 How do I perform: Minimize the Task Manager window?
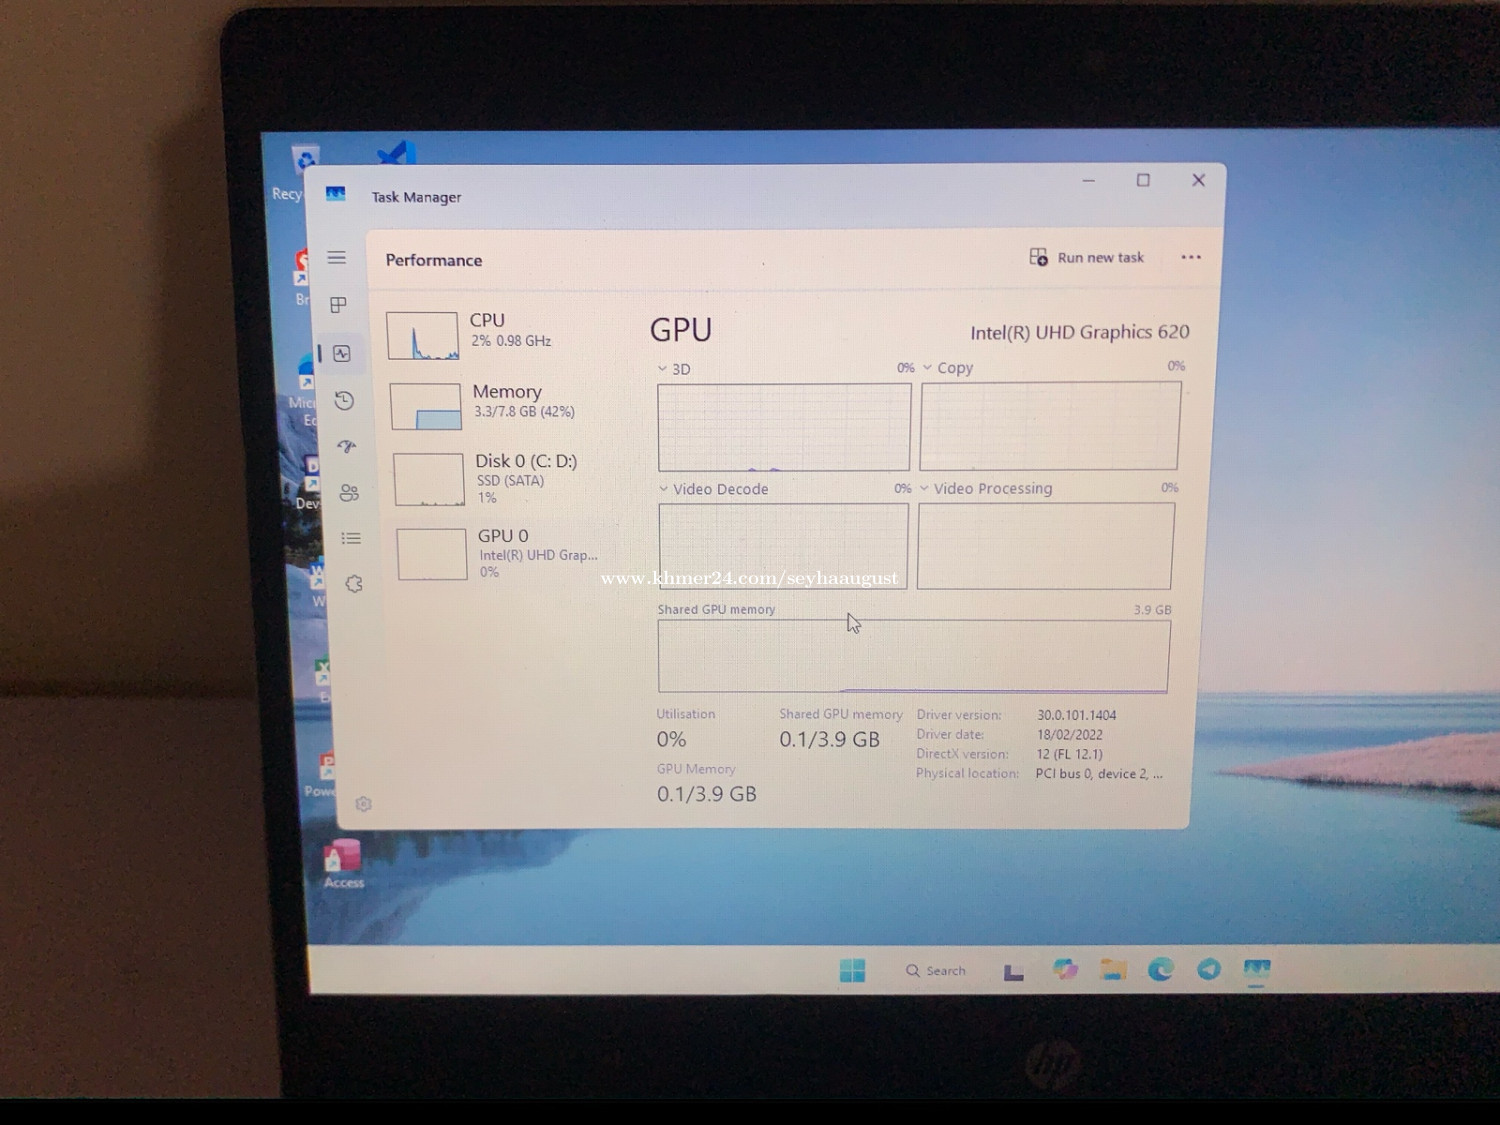click(1089, 181)
